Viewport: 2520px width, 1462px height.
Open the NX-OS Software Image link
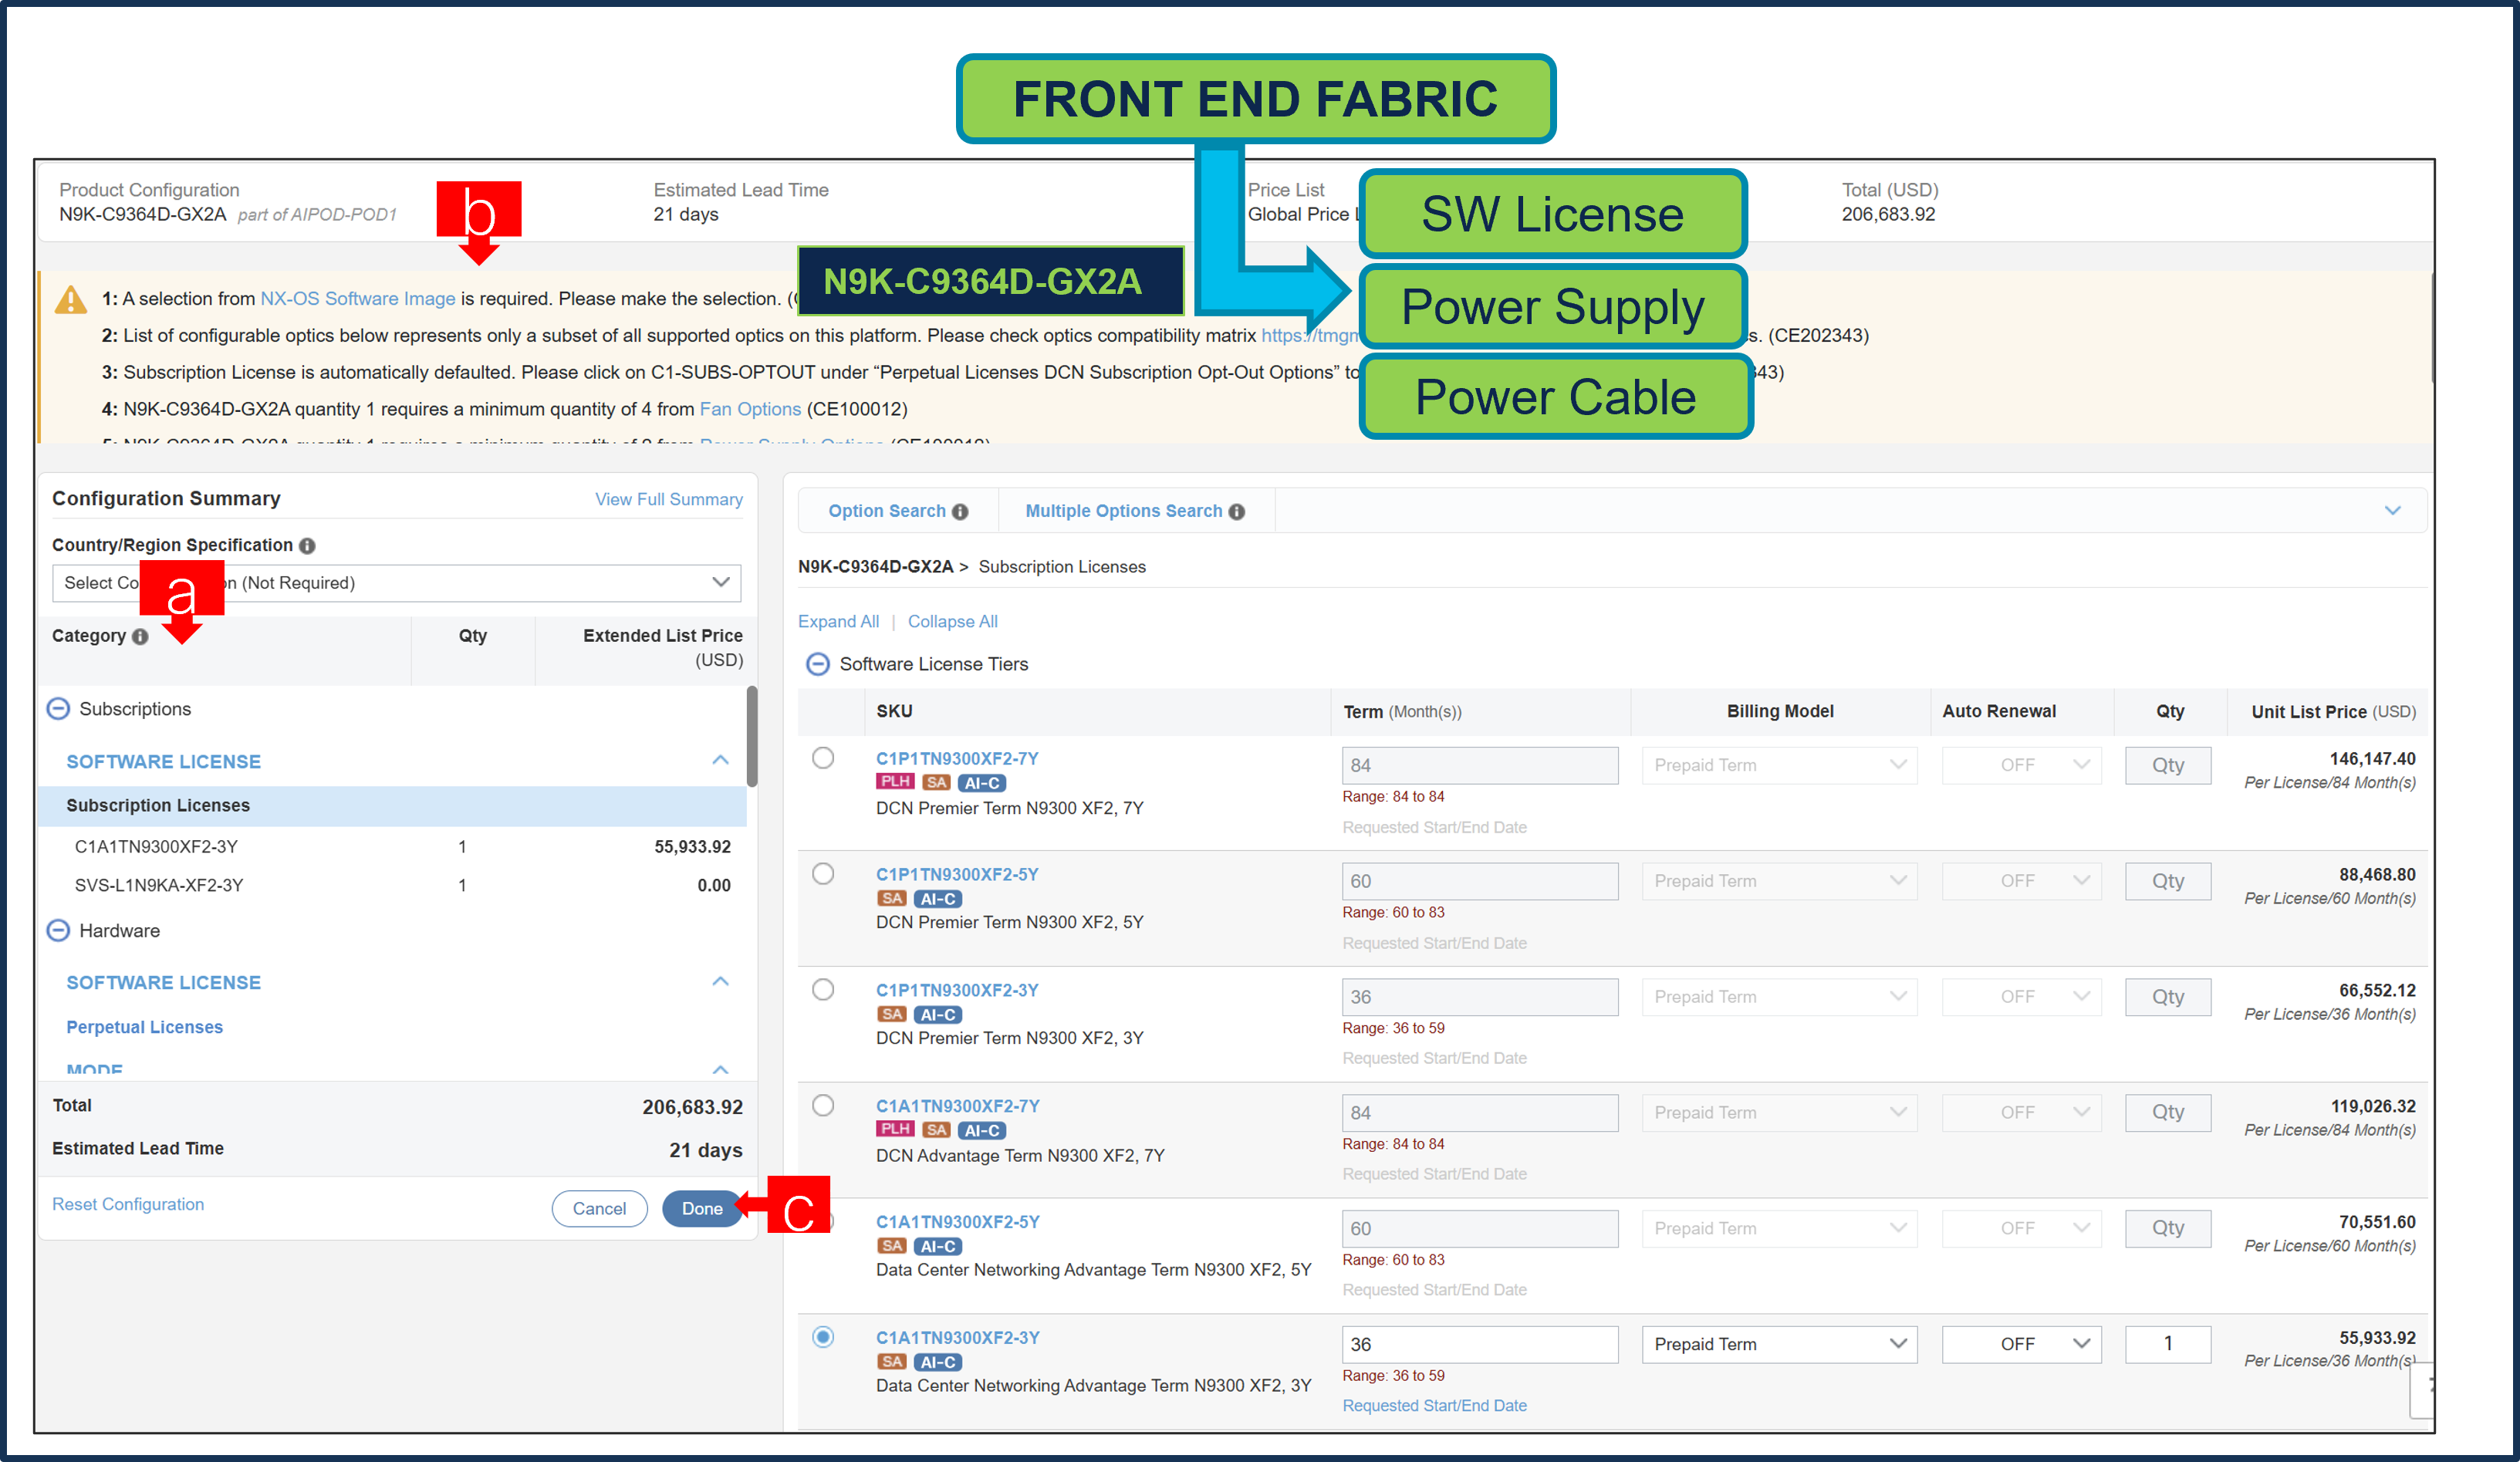(357, 299)
